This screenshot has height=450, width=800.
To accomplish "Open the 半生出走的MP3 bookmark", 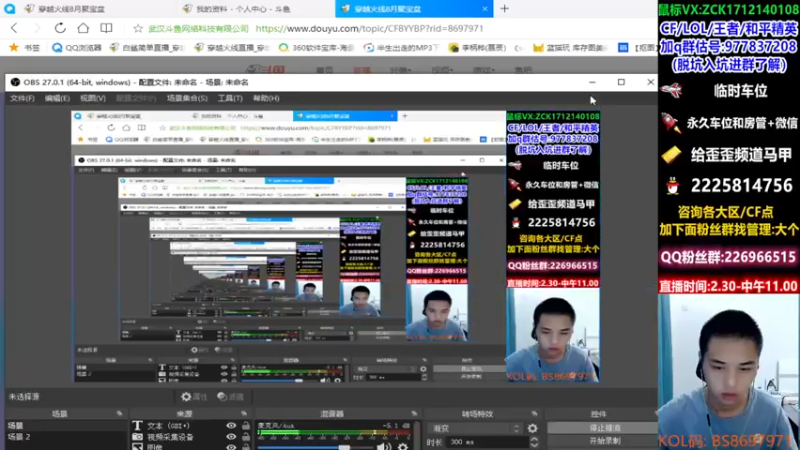I will (401, 47).
